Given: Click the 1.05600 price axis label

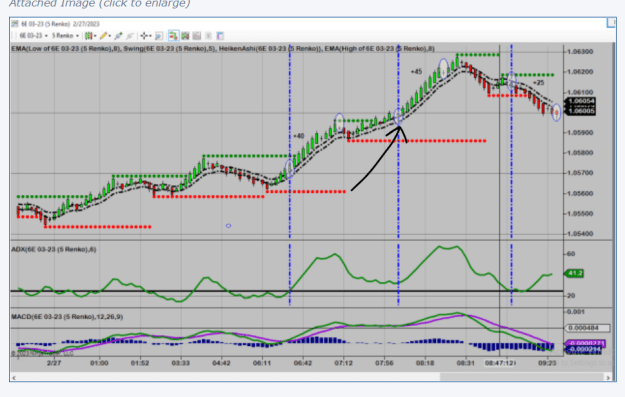Looking at the screenshot, I should [x=580, y=194].
